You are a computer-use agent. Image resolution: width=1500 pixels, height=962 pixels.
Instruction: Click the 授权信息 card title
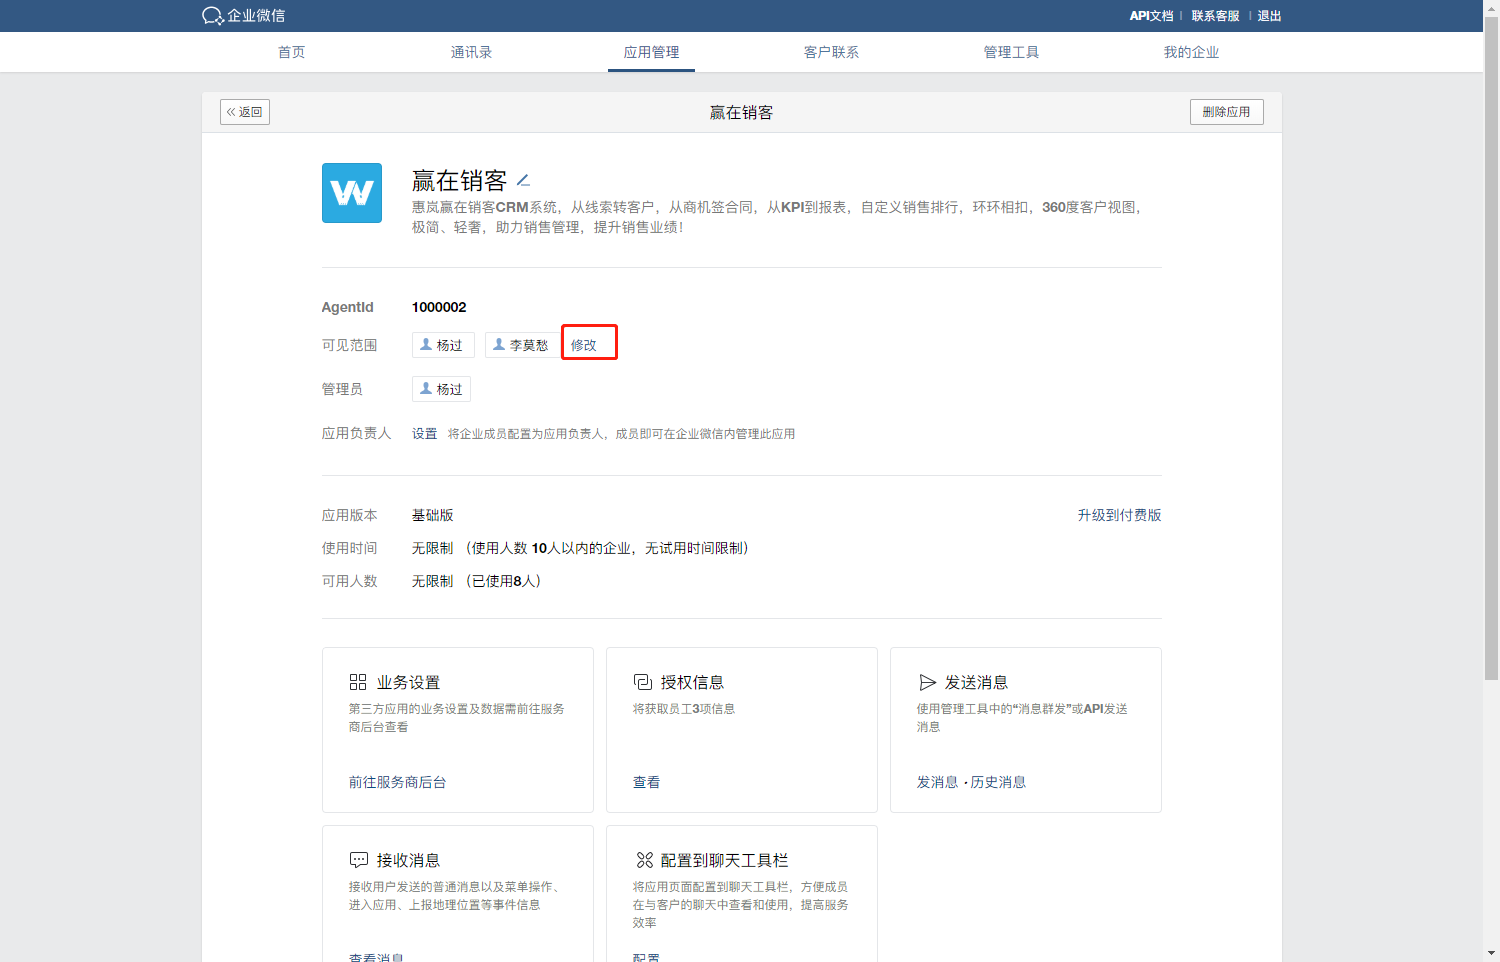(692, 682)
